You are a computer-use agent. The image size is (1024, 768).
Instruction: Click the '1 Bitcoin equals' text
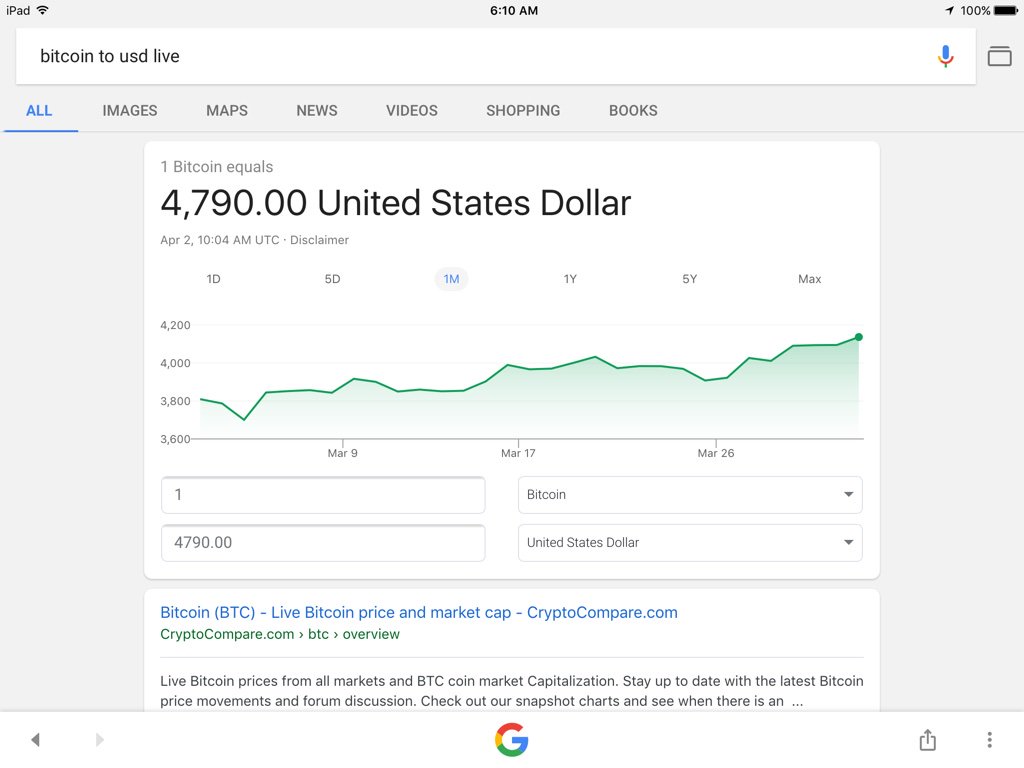tap(217, 167)
